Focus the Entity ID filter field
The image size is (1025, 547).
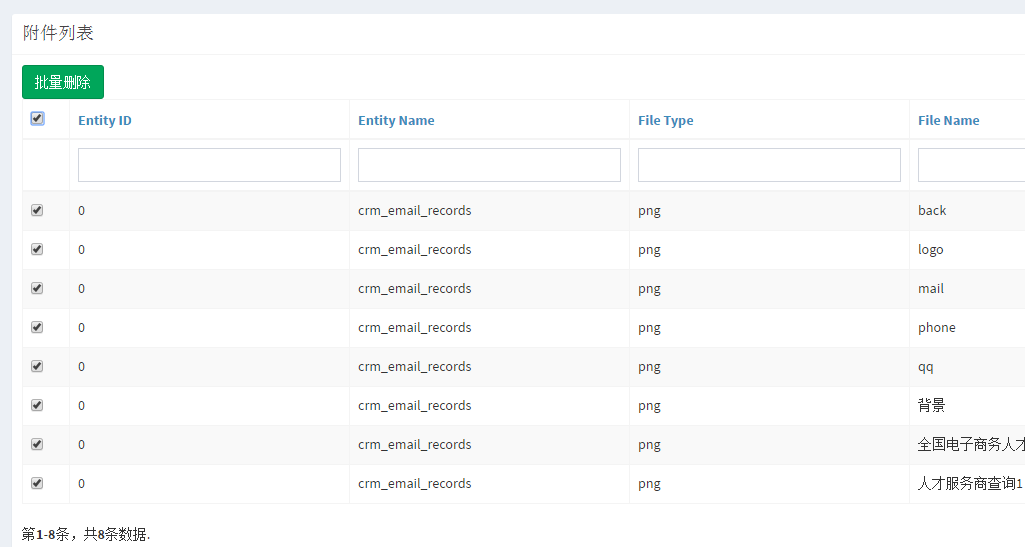coord(209,165)
